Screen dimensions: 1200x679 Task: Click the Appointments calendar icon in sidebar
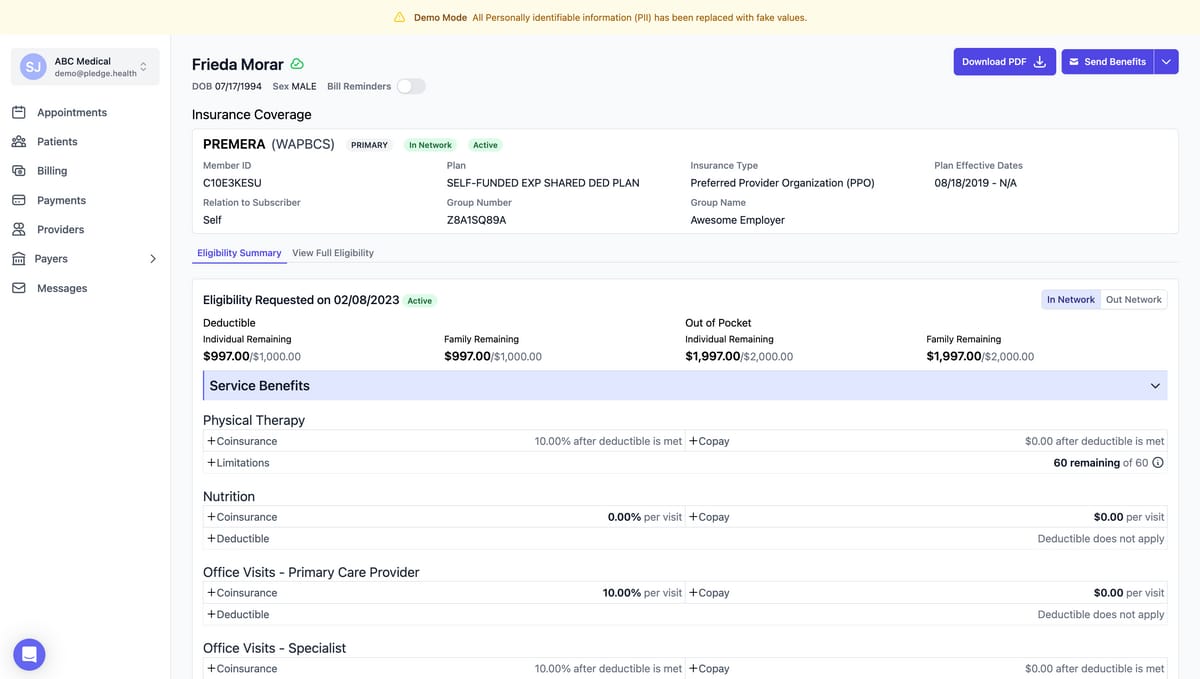tap(19, 113)
